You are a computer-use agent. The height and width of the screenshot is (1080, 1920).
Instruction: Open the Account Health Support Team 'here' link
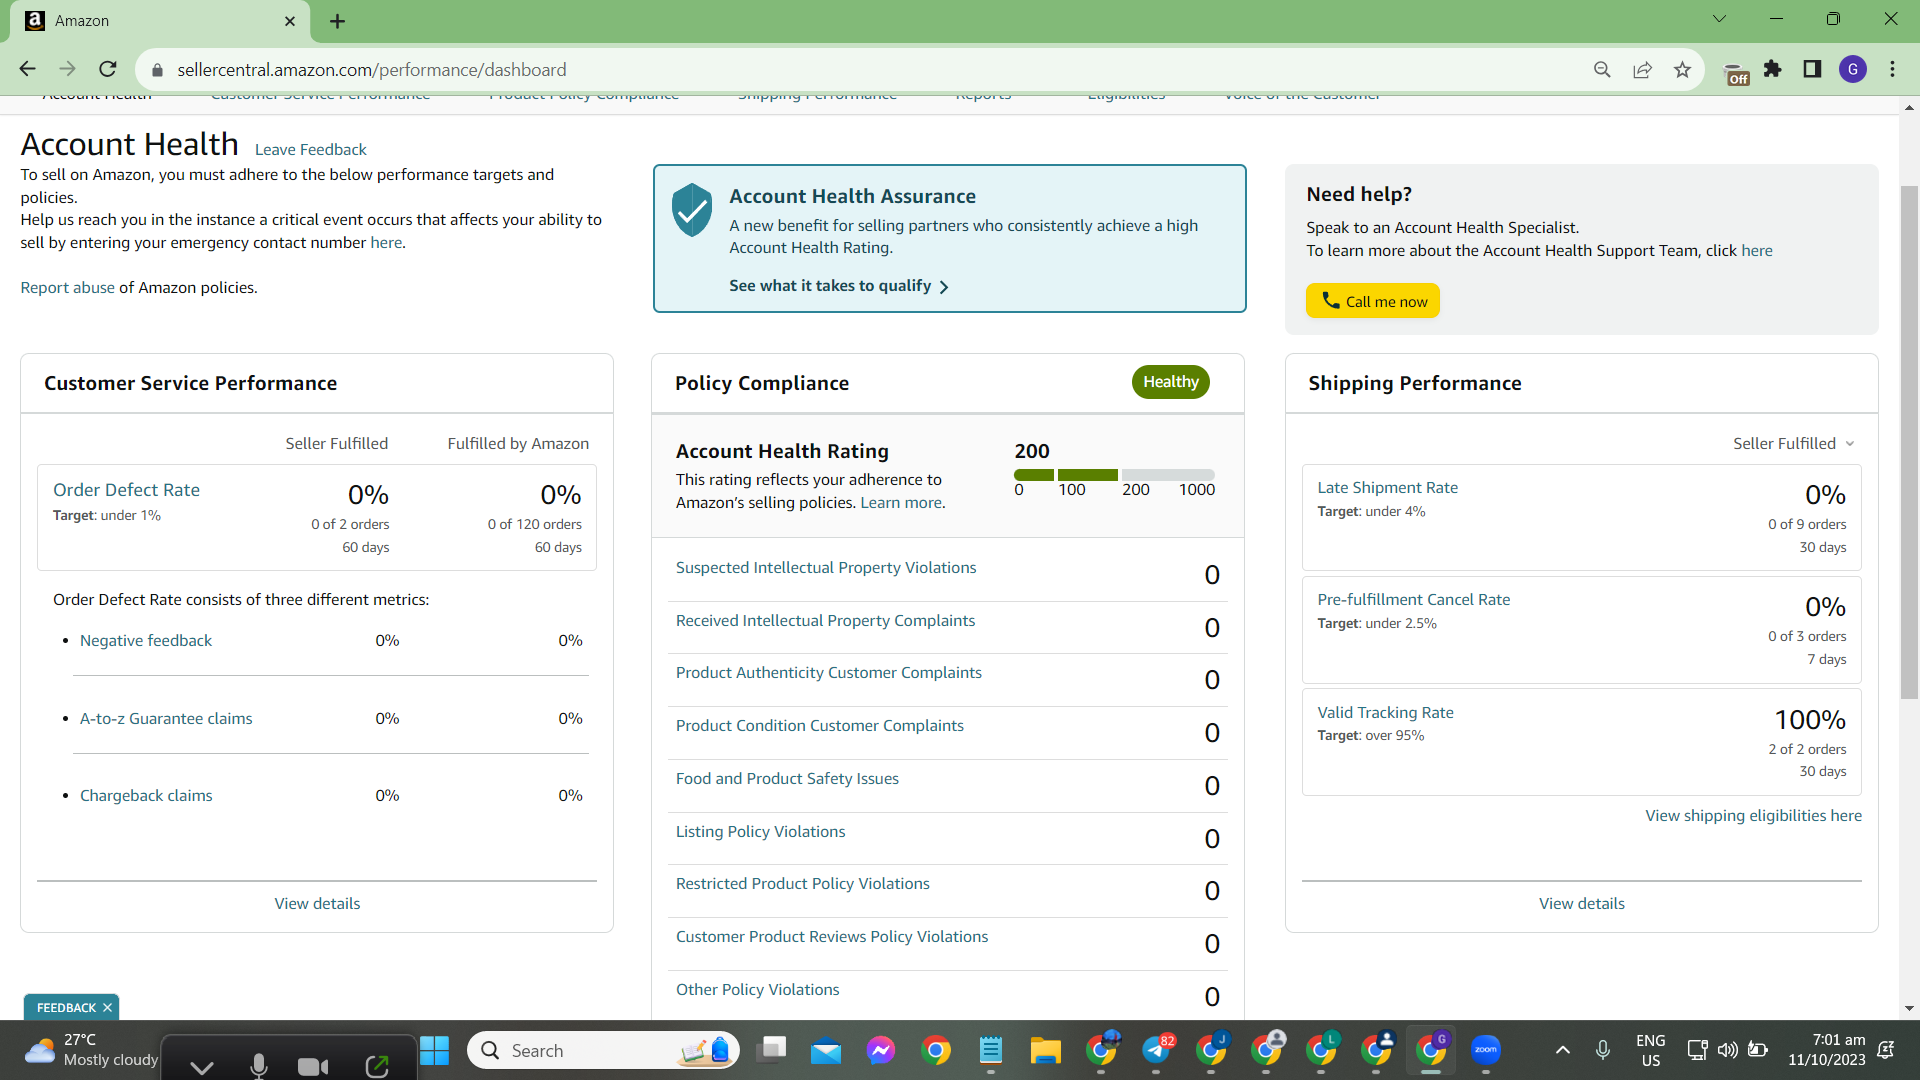pos(1756,251)
